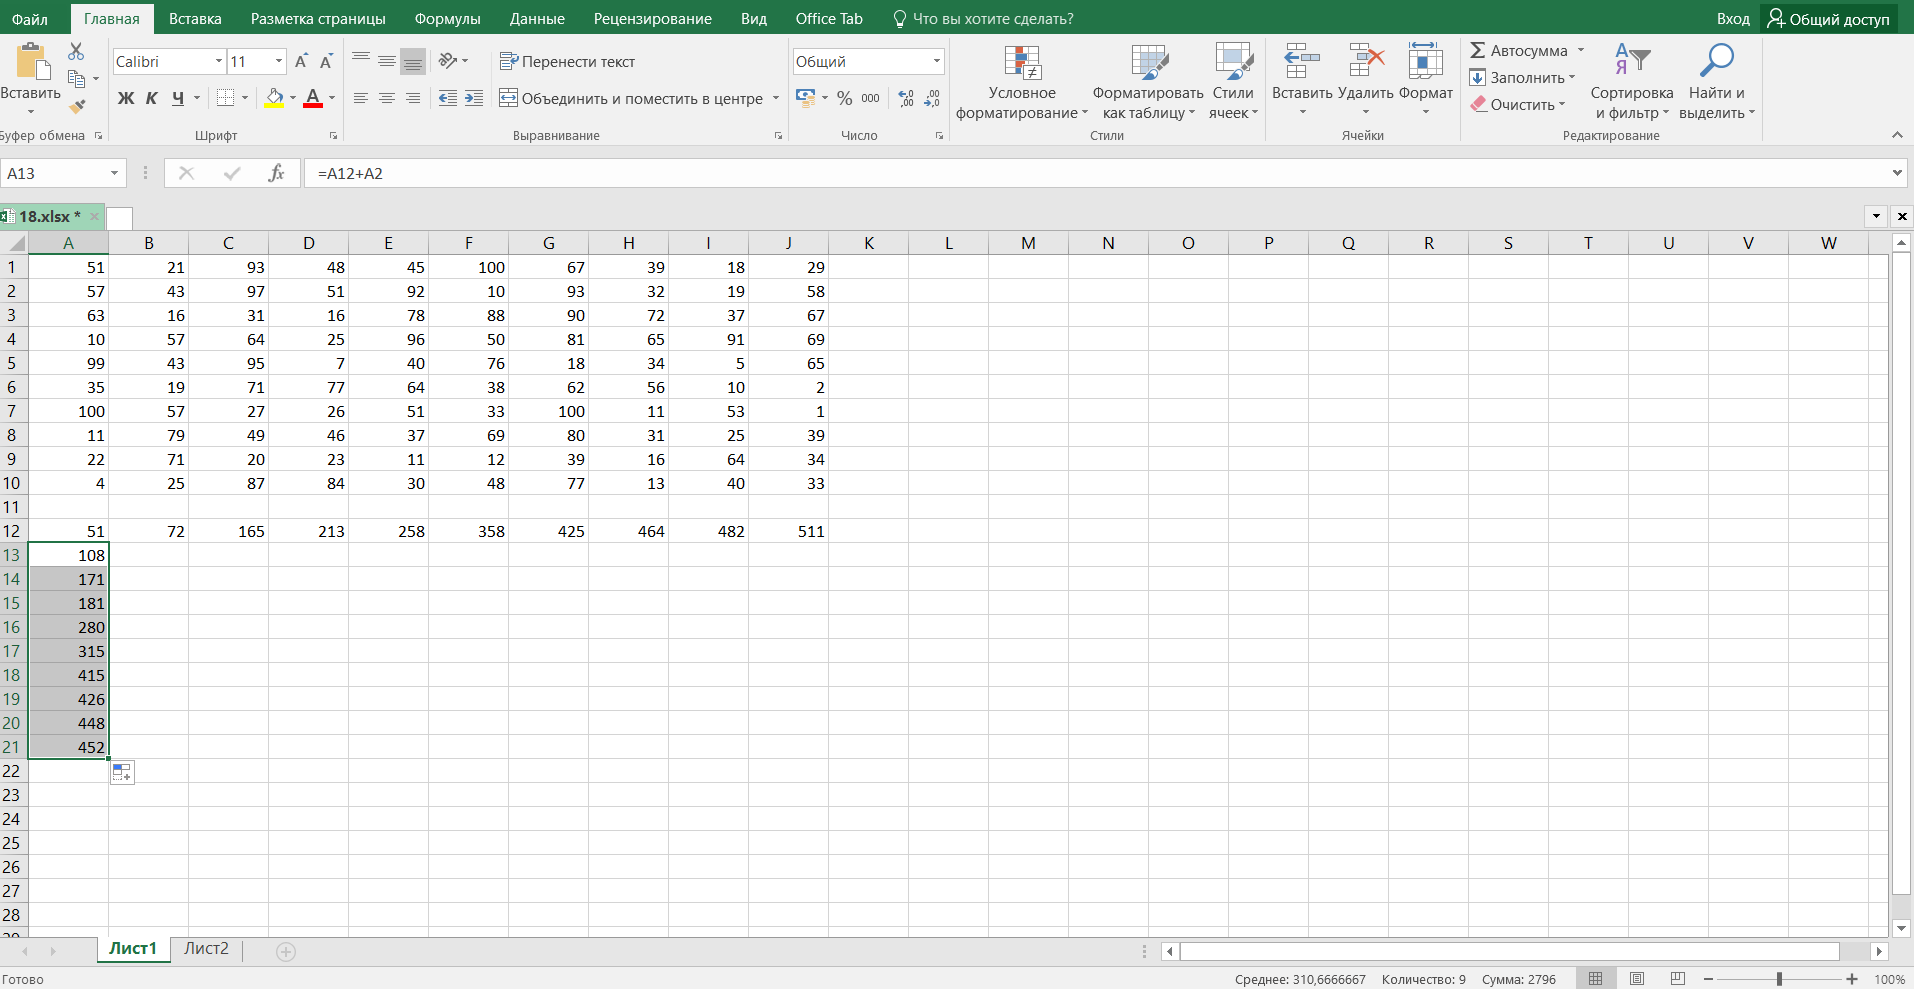The width and height of the screenshot is (1914, 989).
Task: Click the zoom slider handle
Action: point(1779,979)
